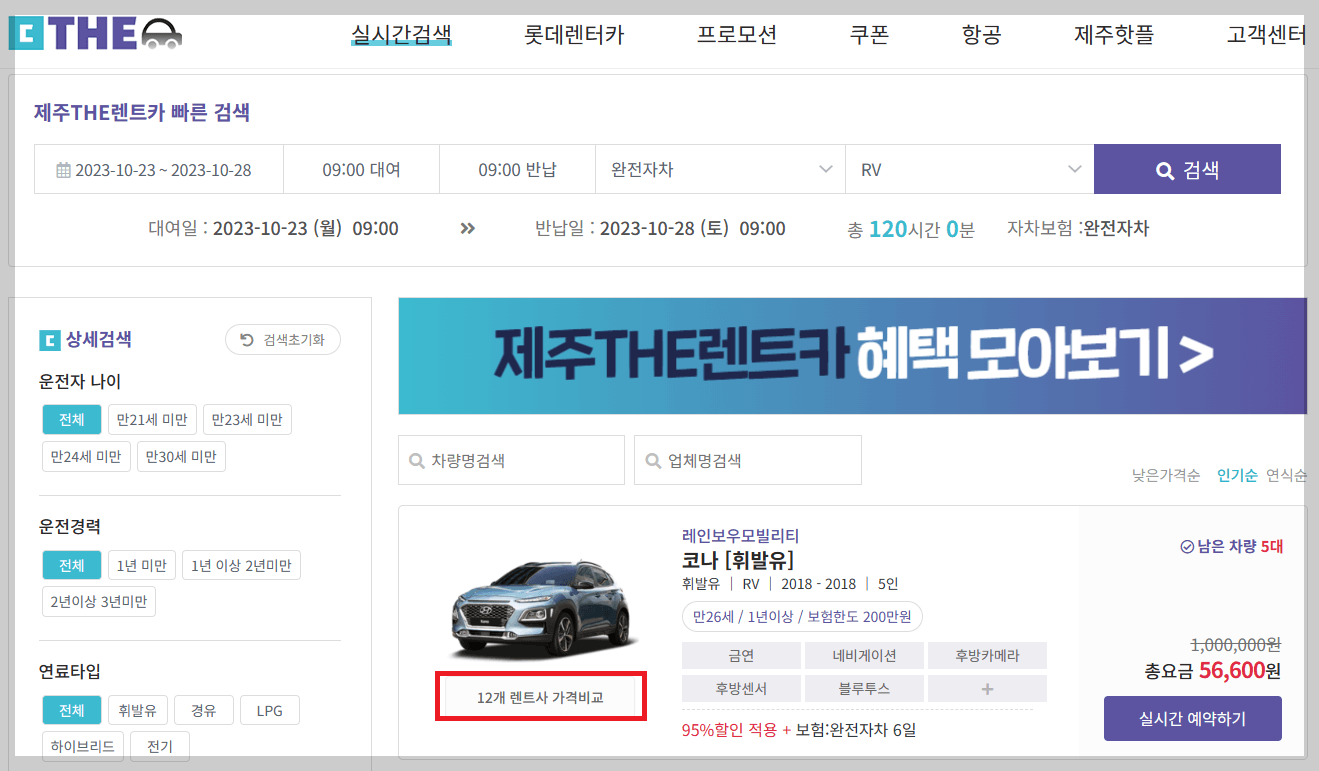Select the 만24세 미만 age filter
This screenshot has height=771, width=1319.
coord(86,457)
